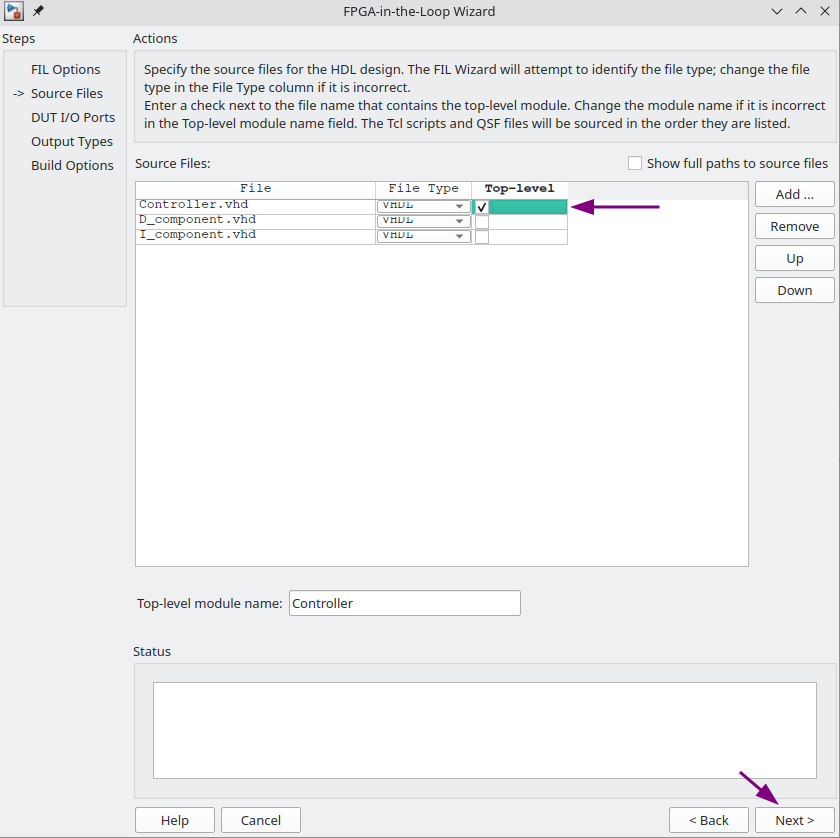Move file Up in list
The width and height of the screenshot is (840, 838).
point(794,259)
